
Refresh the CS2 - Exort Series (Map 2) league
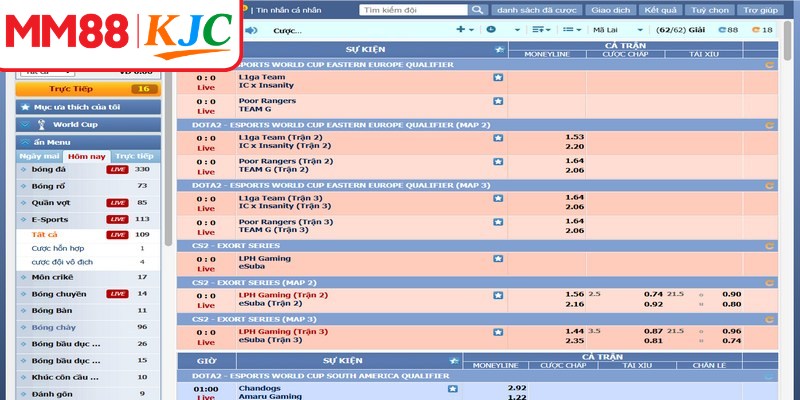tap(769, 283)
